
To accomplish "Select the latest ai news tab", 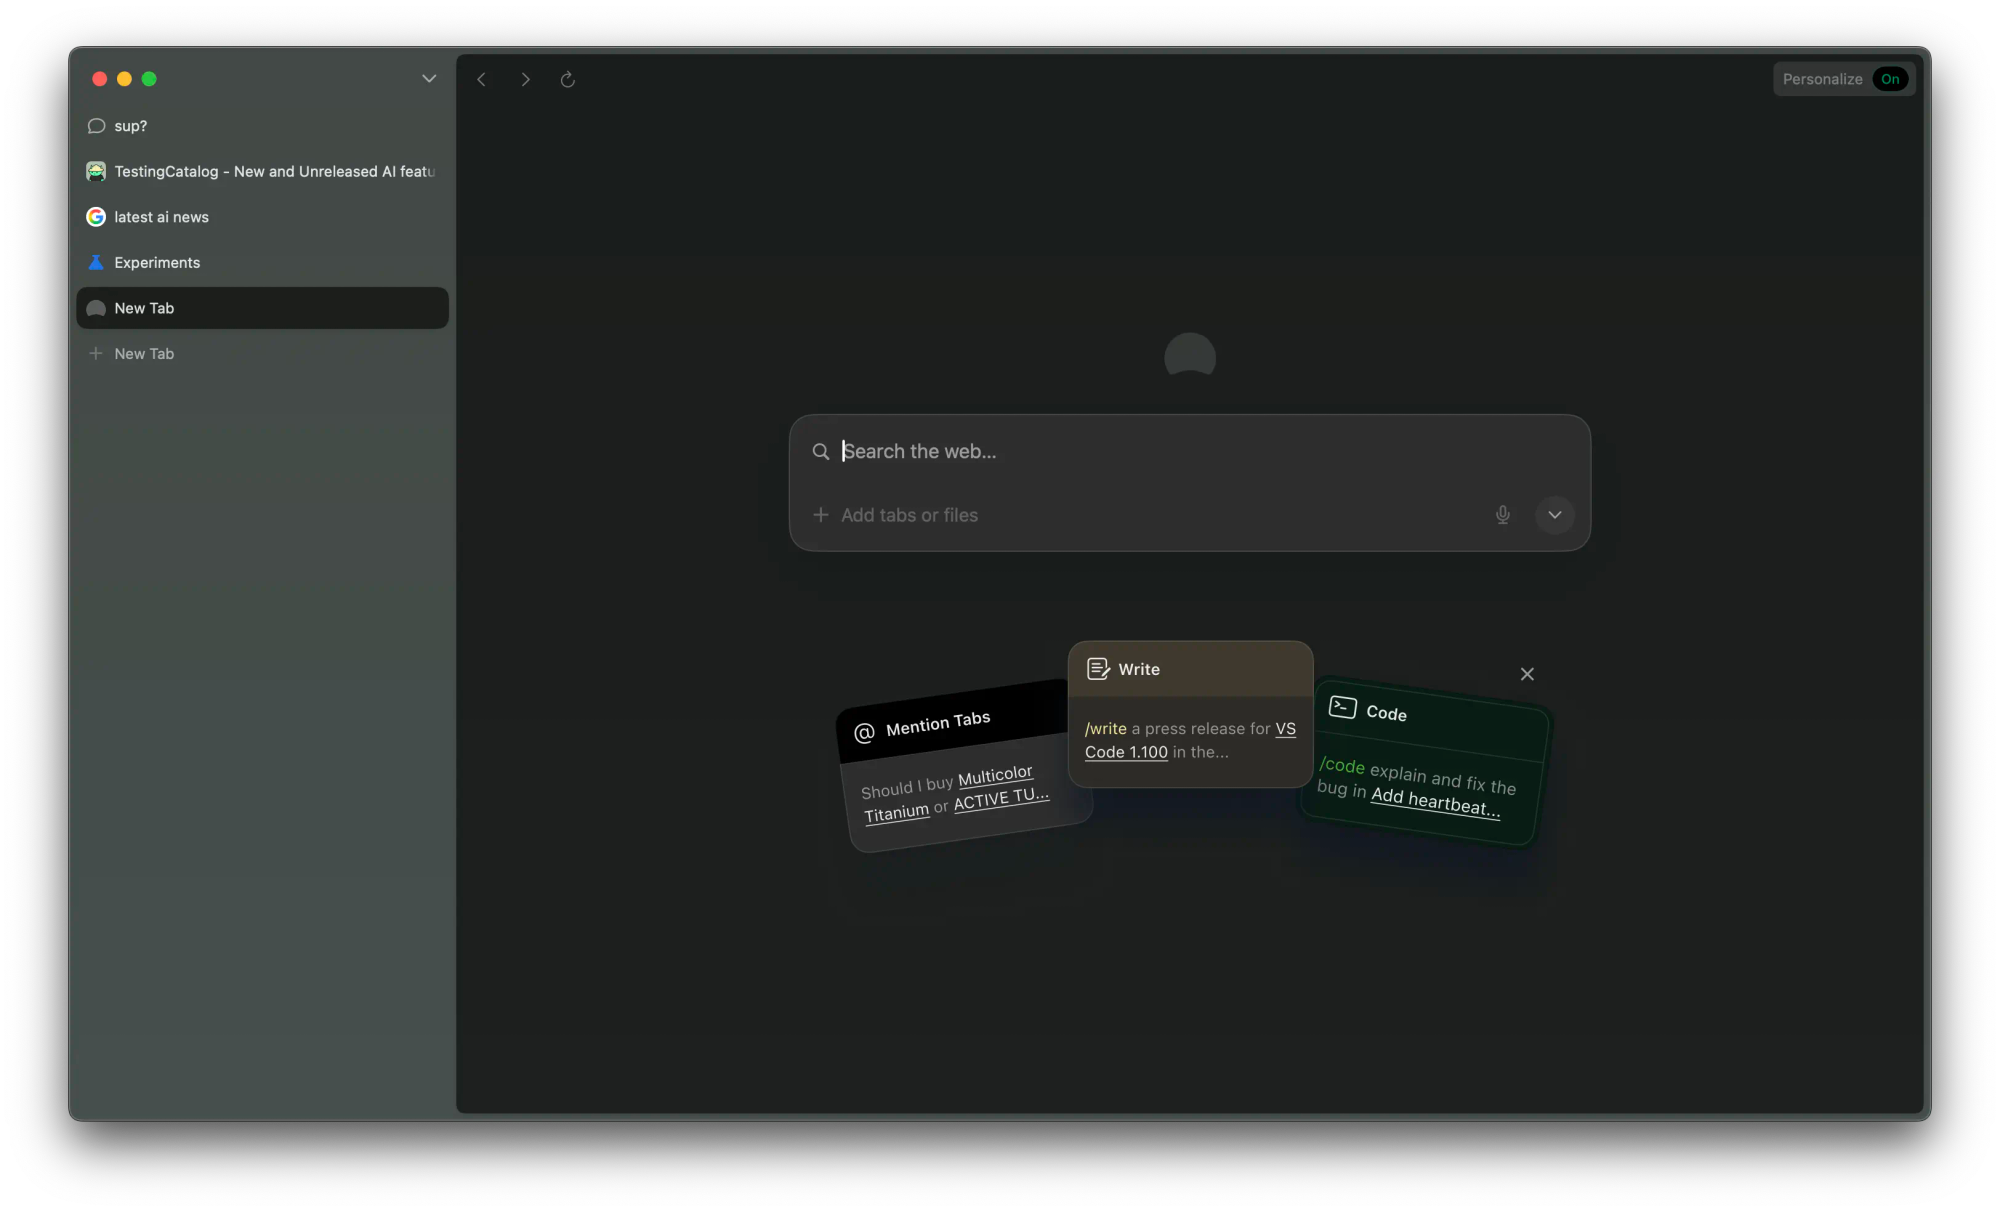I will click(161, 217).
